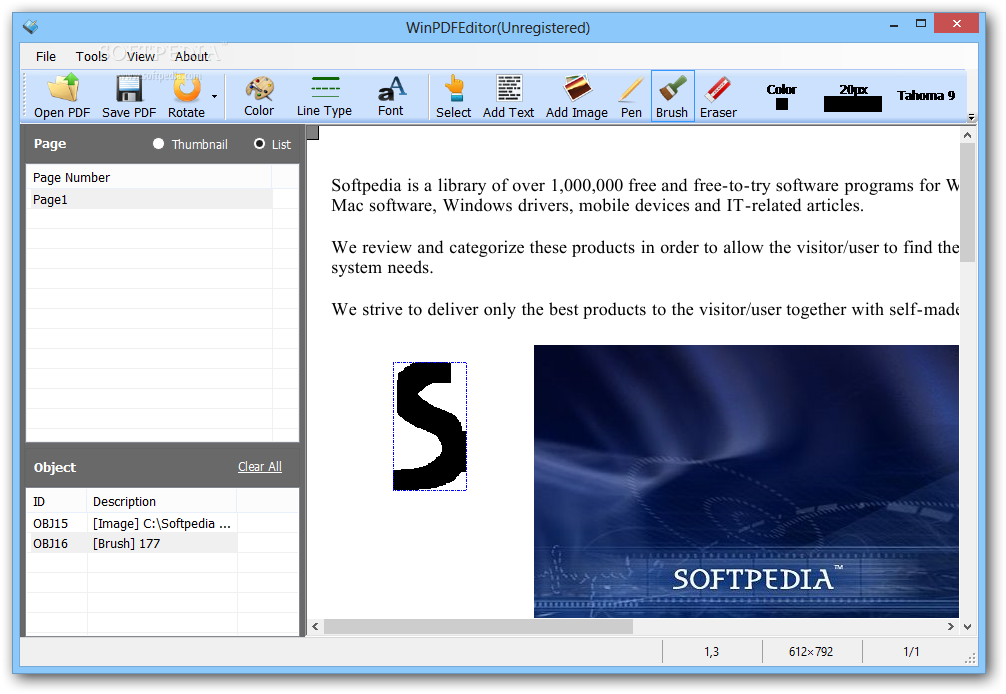The height and width of the screenshot is (694, 1006).
Task: Switch page view to Thumbnail
Action: [x=191, y=144]
